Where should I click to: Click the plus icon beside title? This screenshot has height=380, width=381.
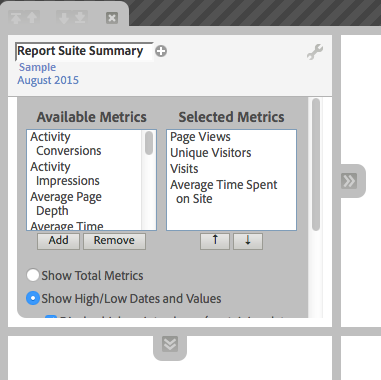161,51
